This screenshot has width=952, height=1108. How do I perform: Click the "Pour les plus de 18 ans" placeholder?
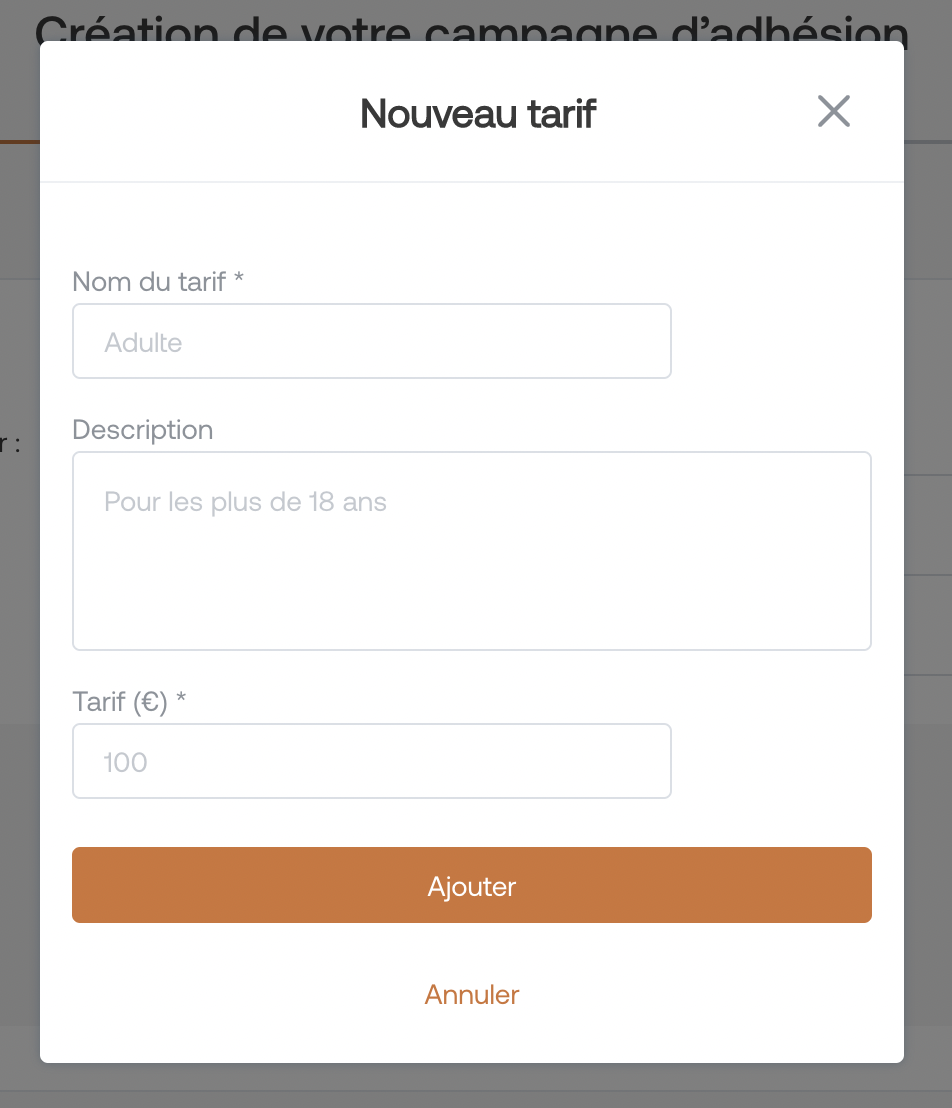tap(245, 502)
